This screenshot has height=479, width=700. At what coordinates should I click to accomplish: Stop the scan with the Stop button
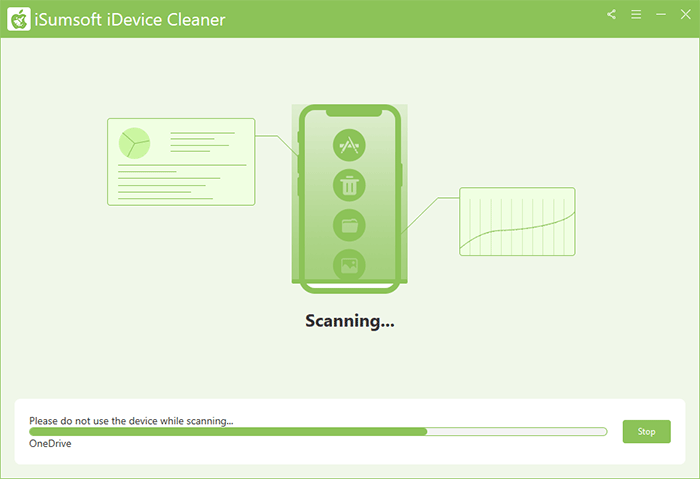click(646, 431)
